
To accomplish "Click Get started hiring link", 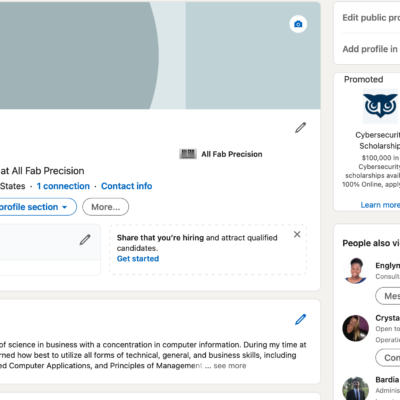I will click(x=138, y=259).
